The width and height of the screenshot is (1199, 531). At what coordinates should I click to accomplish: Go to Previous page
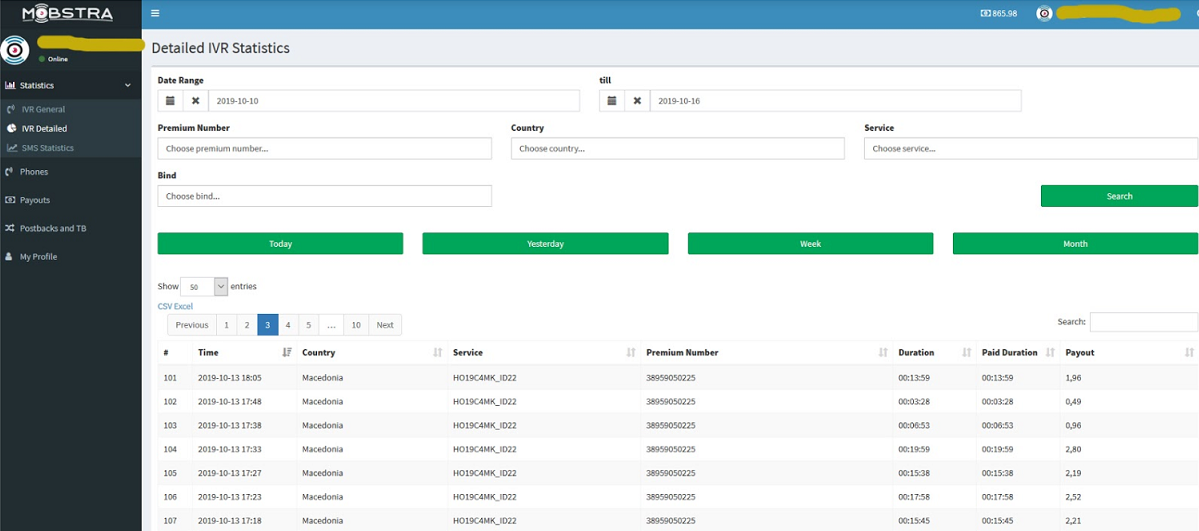192,325
